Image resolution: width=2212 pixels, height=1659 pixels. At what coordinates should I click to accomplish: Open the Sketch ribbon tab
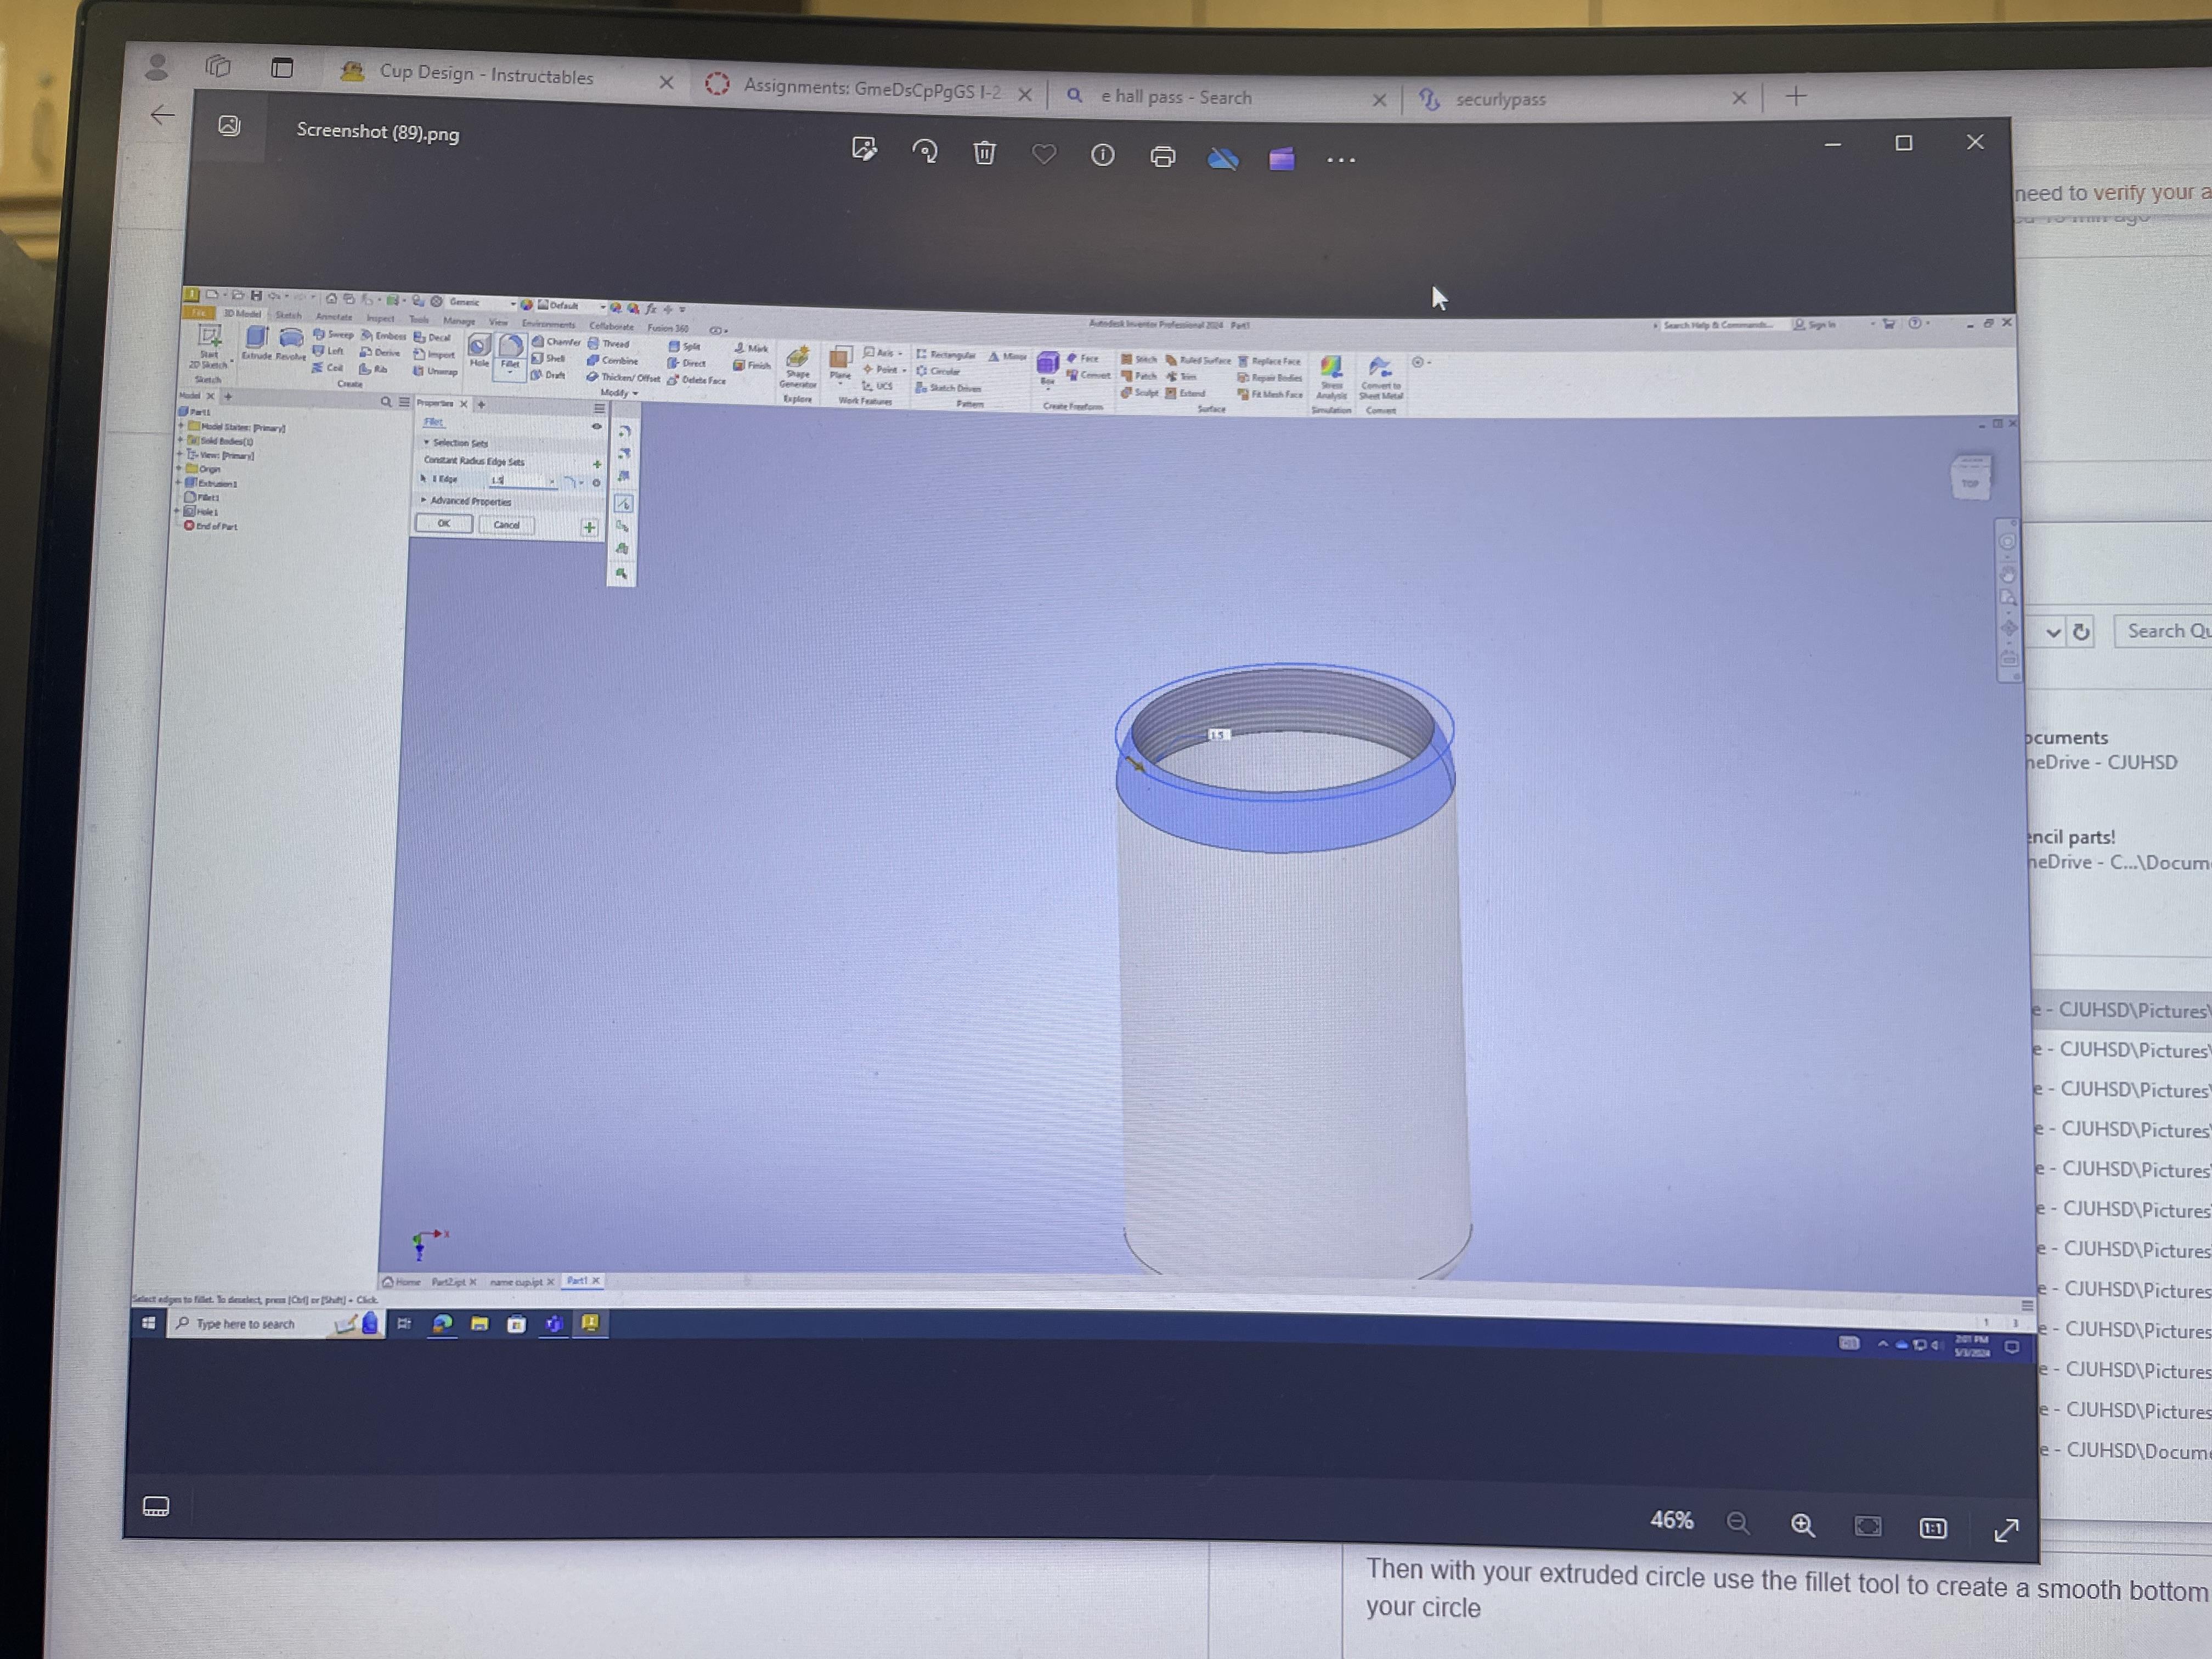click(288, 315)
